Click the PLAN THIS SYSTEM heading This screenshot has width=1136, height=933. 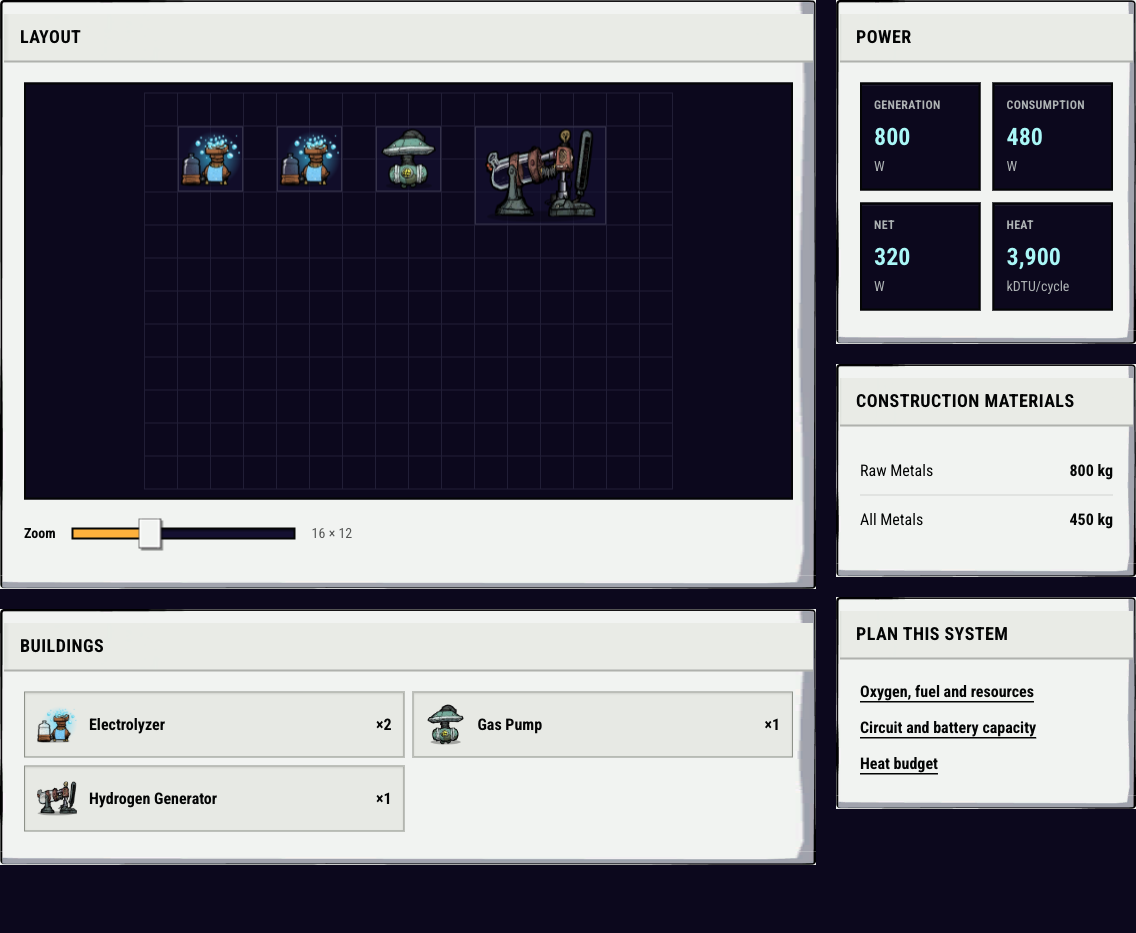pyautogui.click(x=932, y=634)
